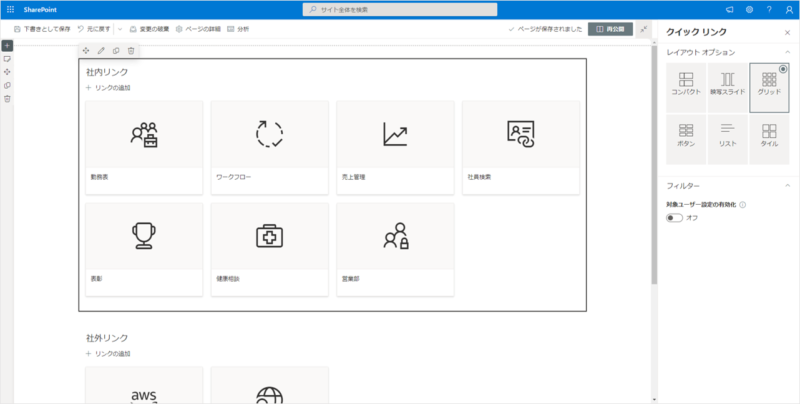Click the site-wide search box

click(x=400, y=9)
